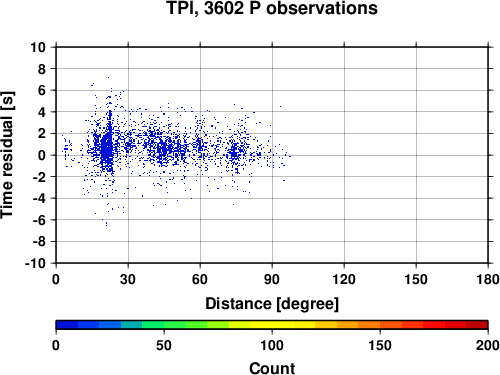Click the x-axis tick label '180'

coord(487,279)
